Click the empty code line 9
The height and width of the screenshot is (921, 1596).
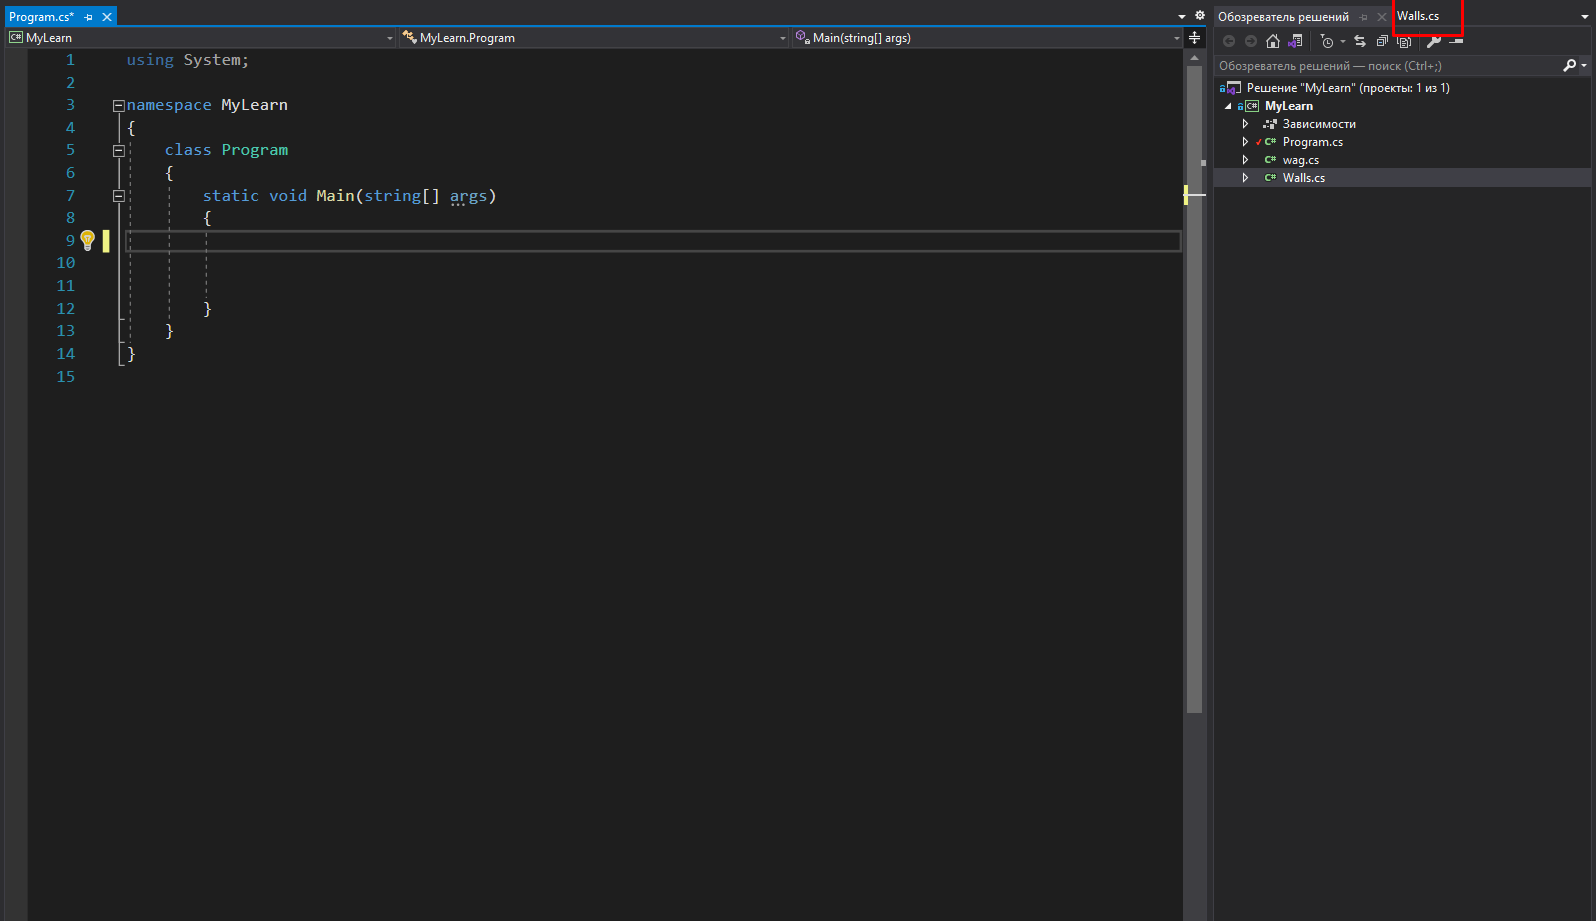click(653, 241)
